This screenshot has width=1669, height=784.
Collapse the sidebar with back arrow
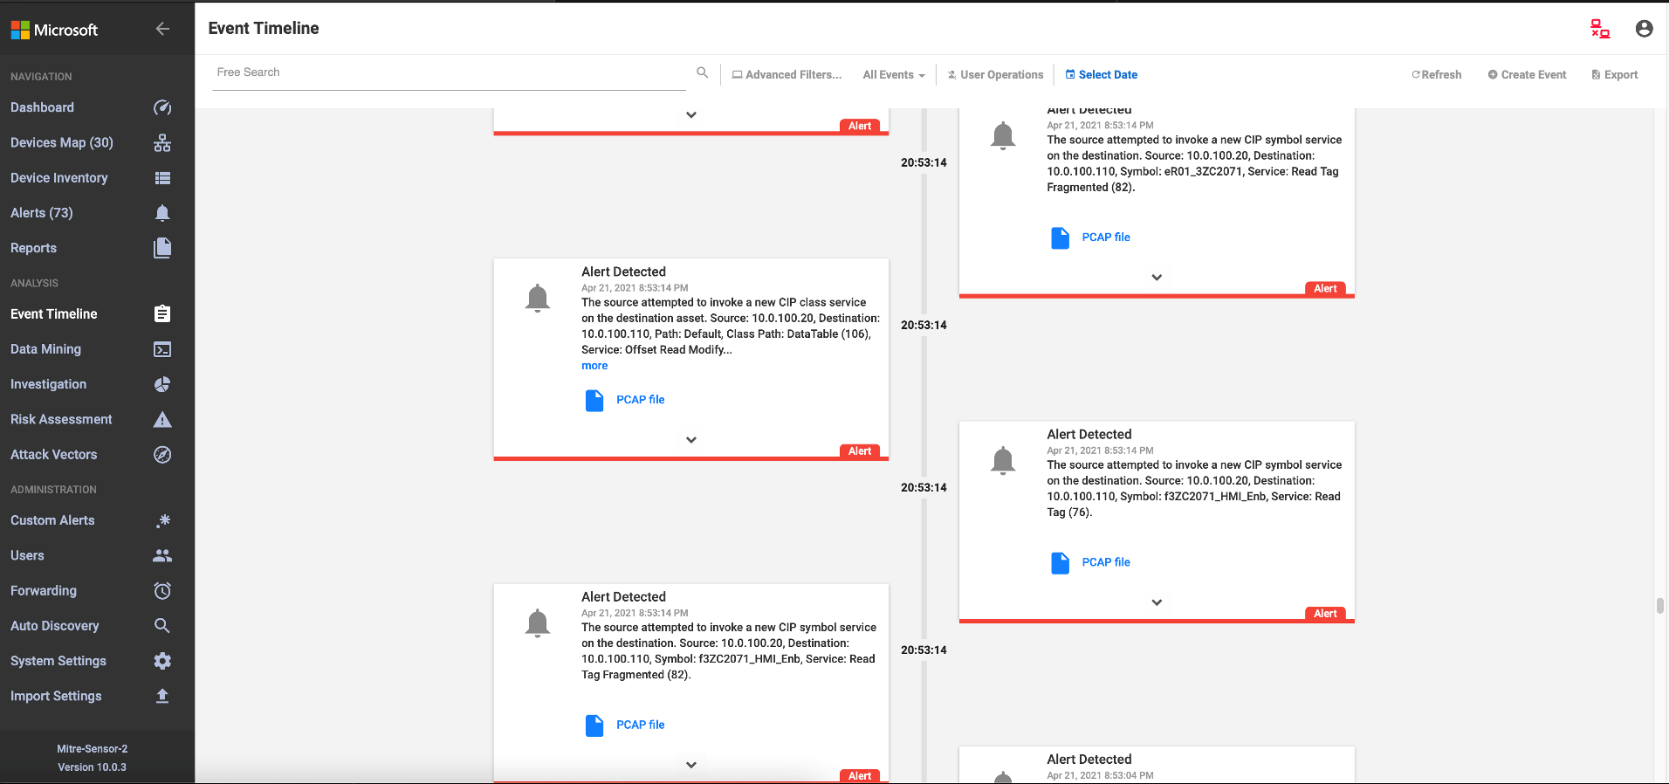162,29
